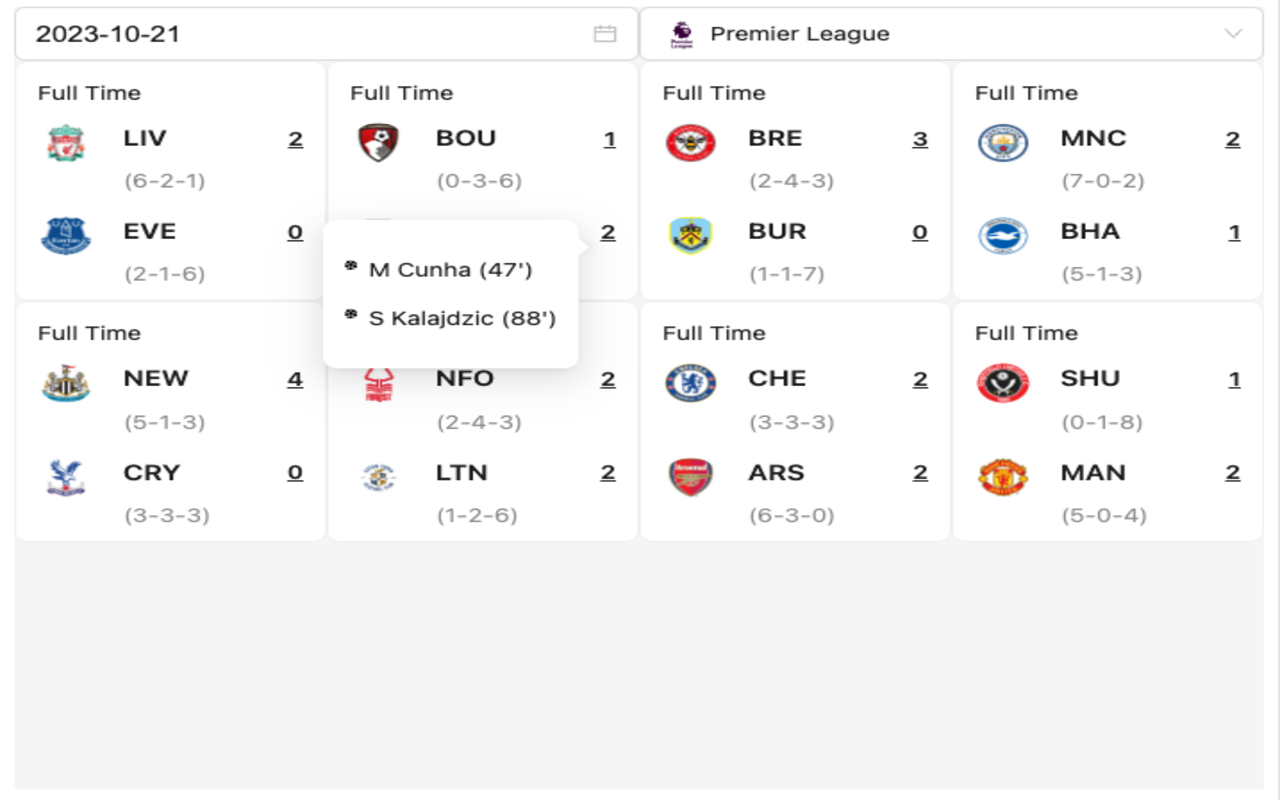Click the Sheffield United badge
Viewport: 1280px width, 800px height.
point(1004,380)
